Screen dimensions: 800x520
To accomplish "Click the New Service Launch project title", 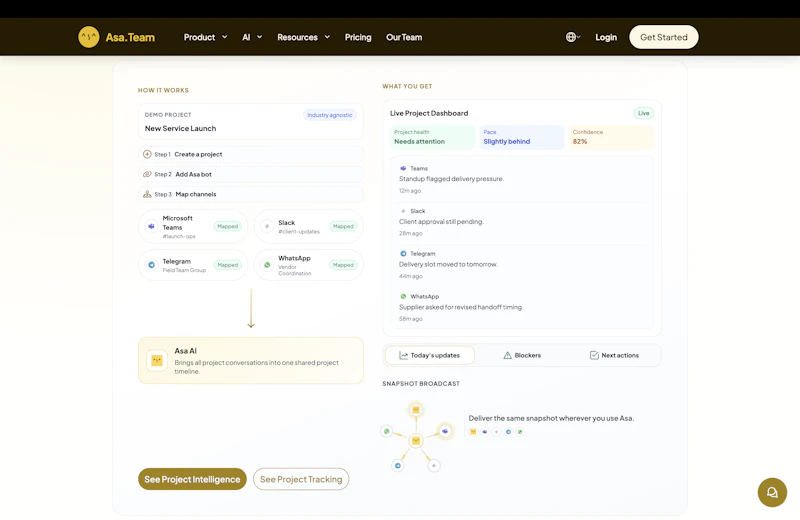I will point(181,129).
